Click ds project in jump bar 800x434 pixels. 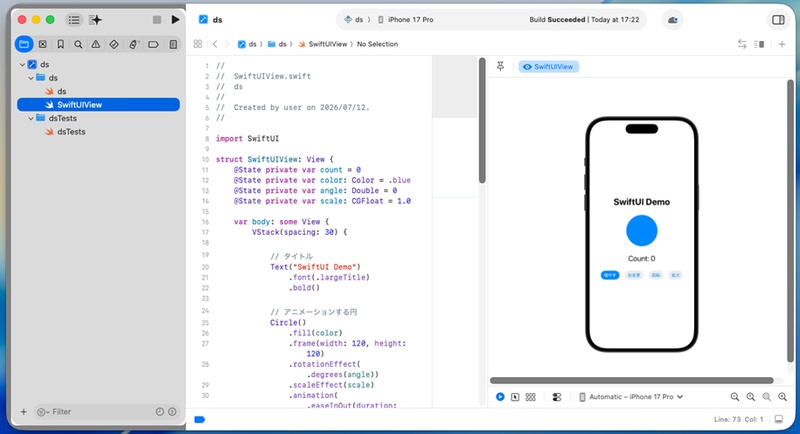point(247,44)
